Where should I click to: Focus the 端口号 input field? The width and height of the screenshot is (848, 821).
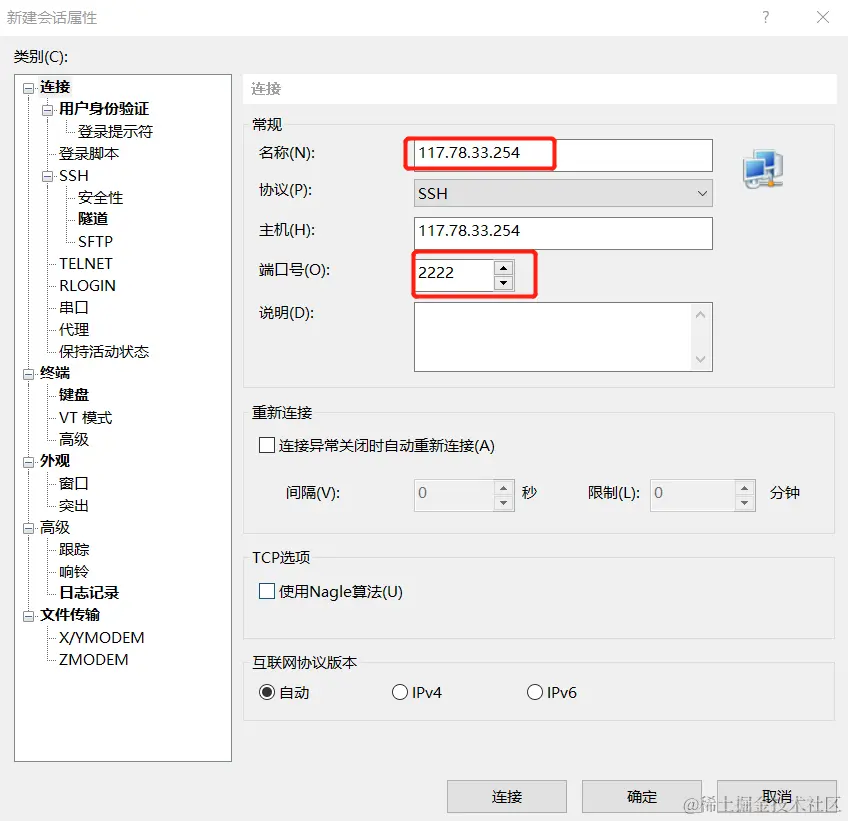click(454, 275)
